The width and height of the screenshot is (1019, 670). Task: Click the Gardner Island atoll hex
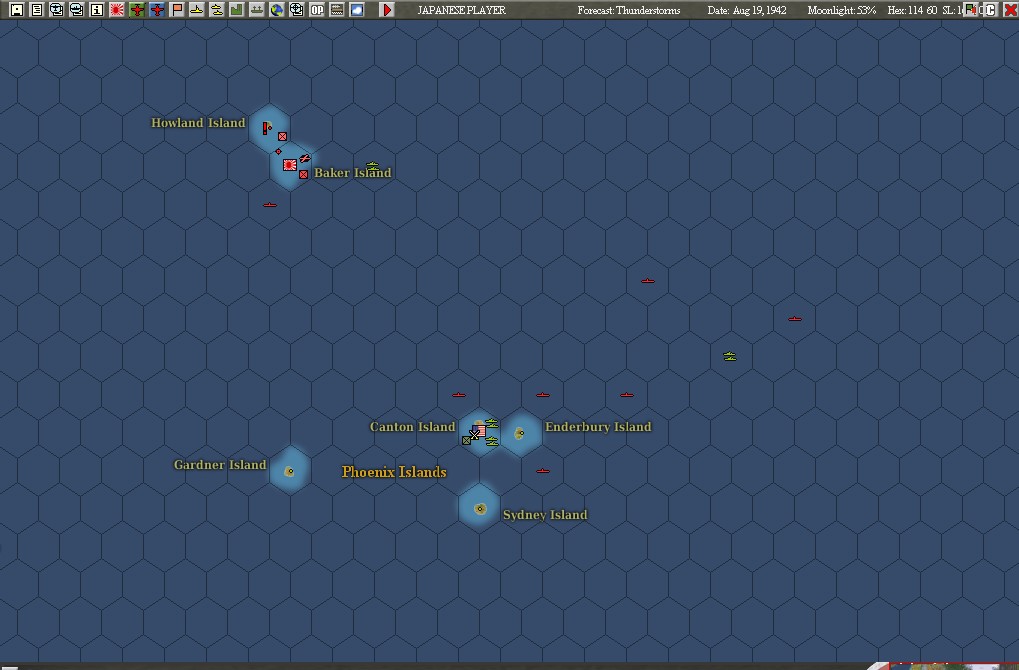click(290, 470)
